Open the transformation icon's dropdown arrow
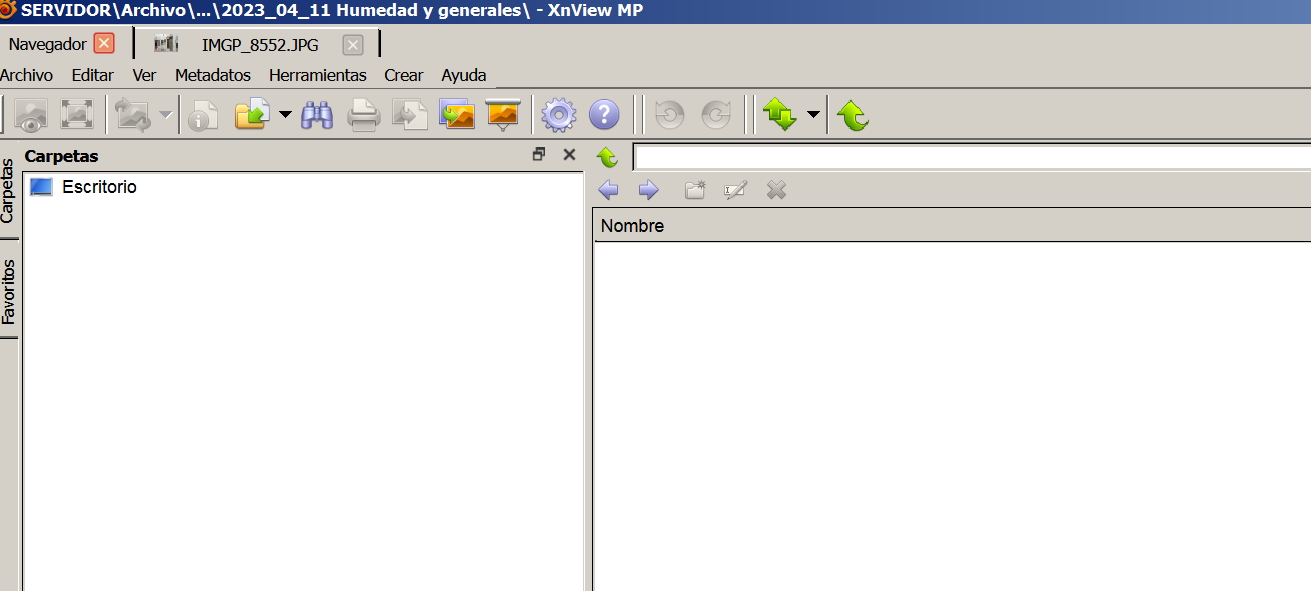The height and width of the screenshot is (591, 1311). tap(165, 115)
